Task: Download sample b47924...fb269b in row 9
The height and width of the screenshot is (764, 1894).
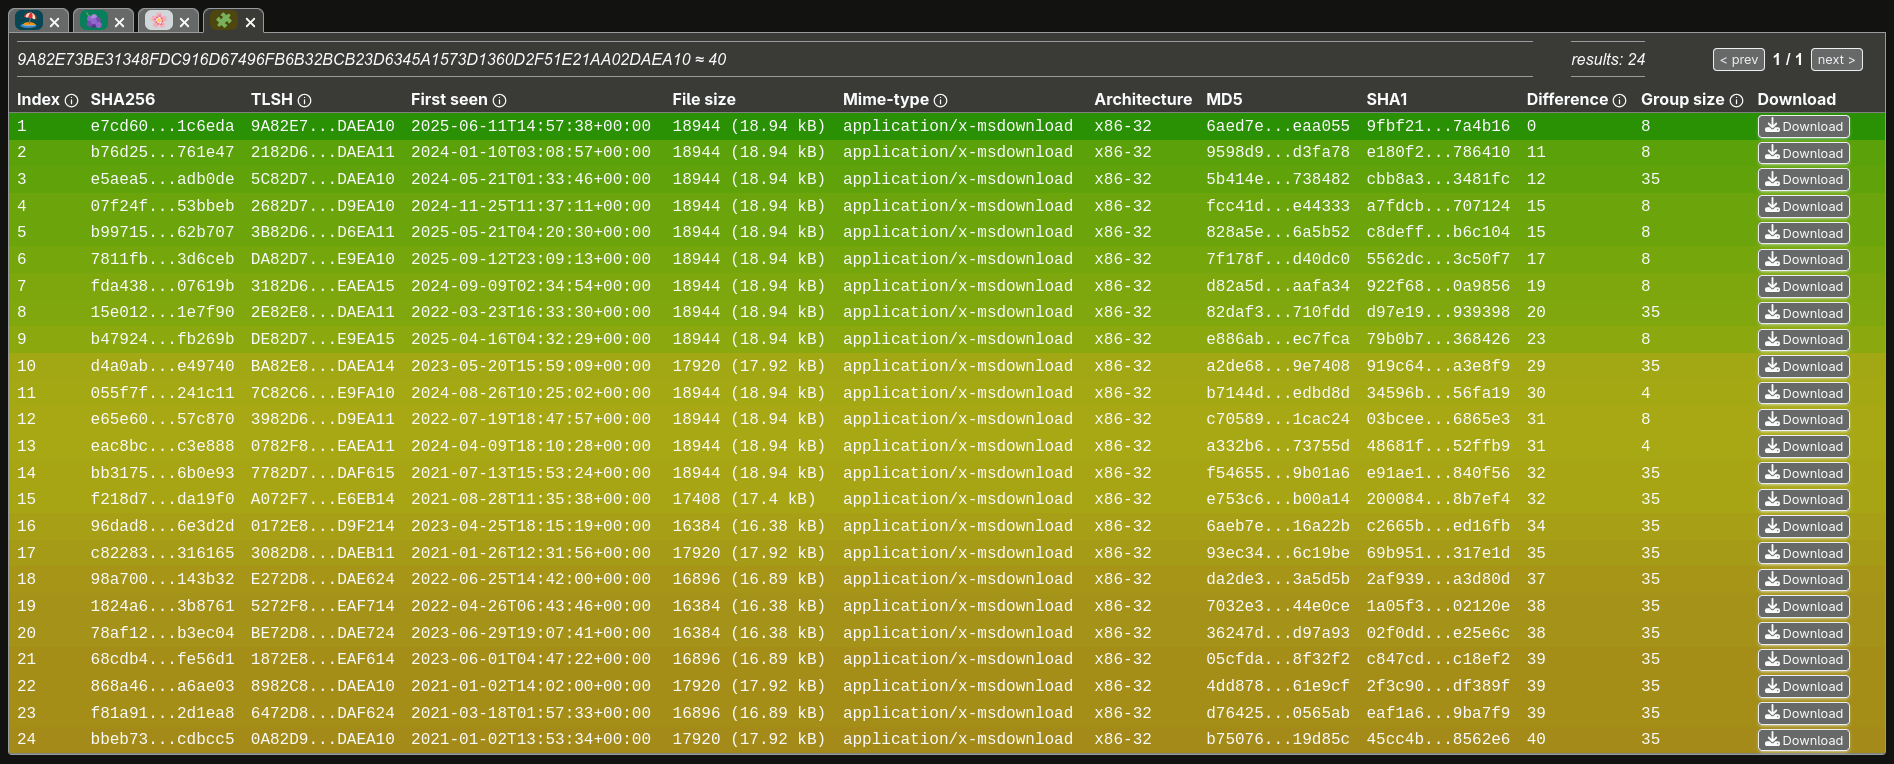Action: click(x=1803, y=340)
